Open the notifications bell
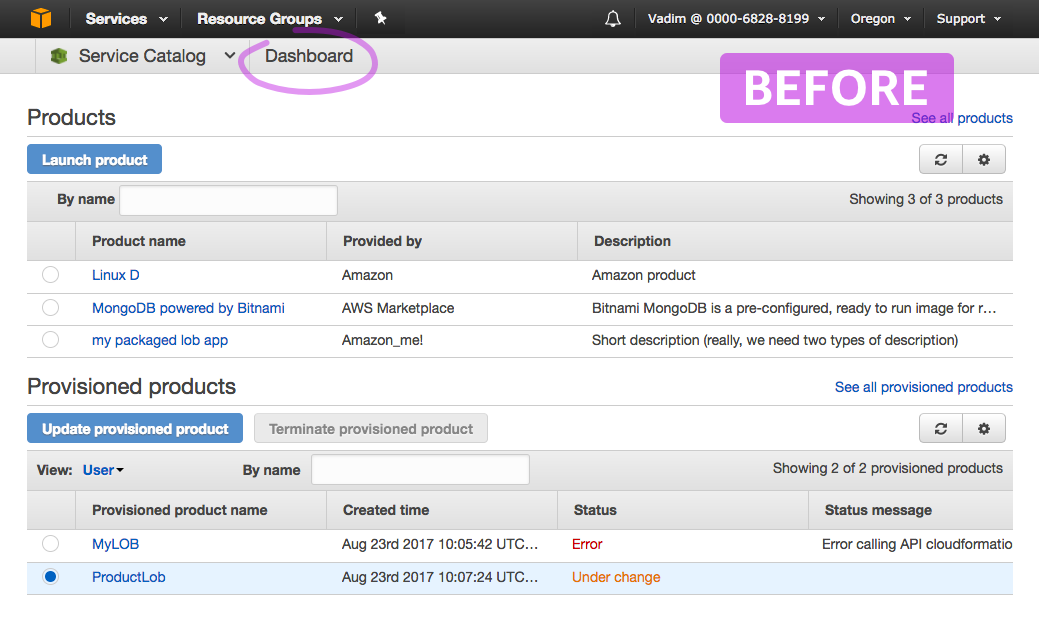The image size is (1039, 619). pyautogui.click(x=613, y=19)
